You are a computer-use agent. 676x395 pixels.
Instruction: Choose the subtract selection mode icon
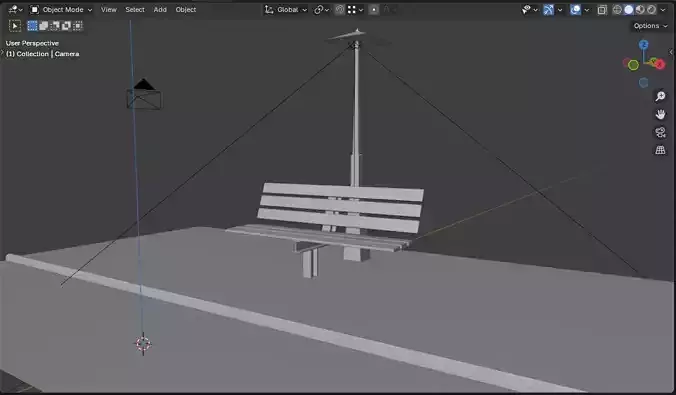(55, 26)
